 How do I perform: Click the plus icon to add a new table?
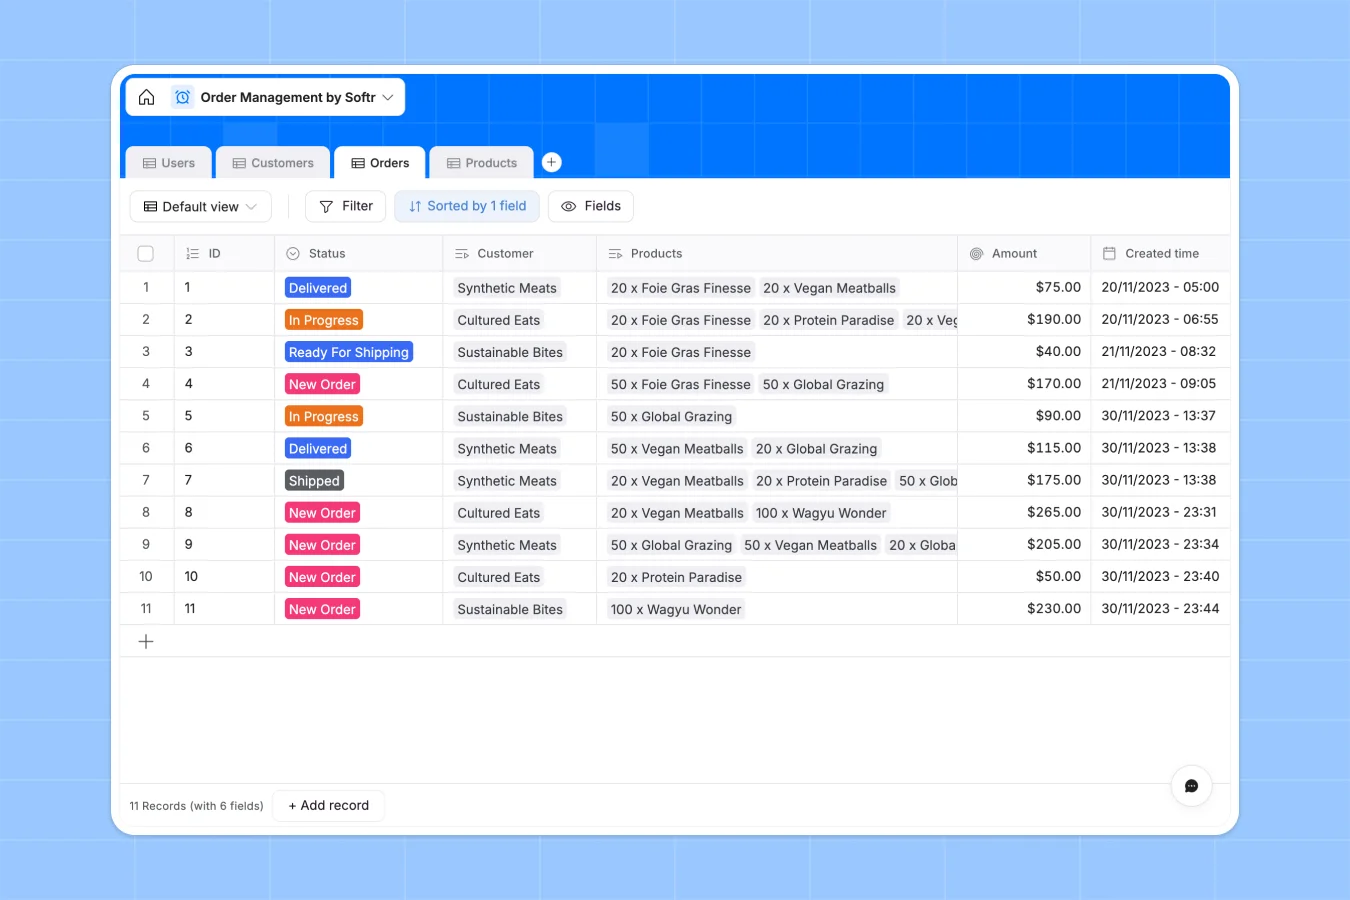pos(551,161)
